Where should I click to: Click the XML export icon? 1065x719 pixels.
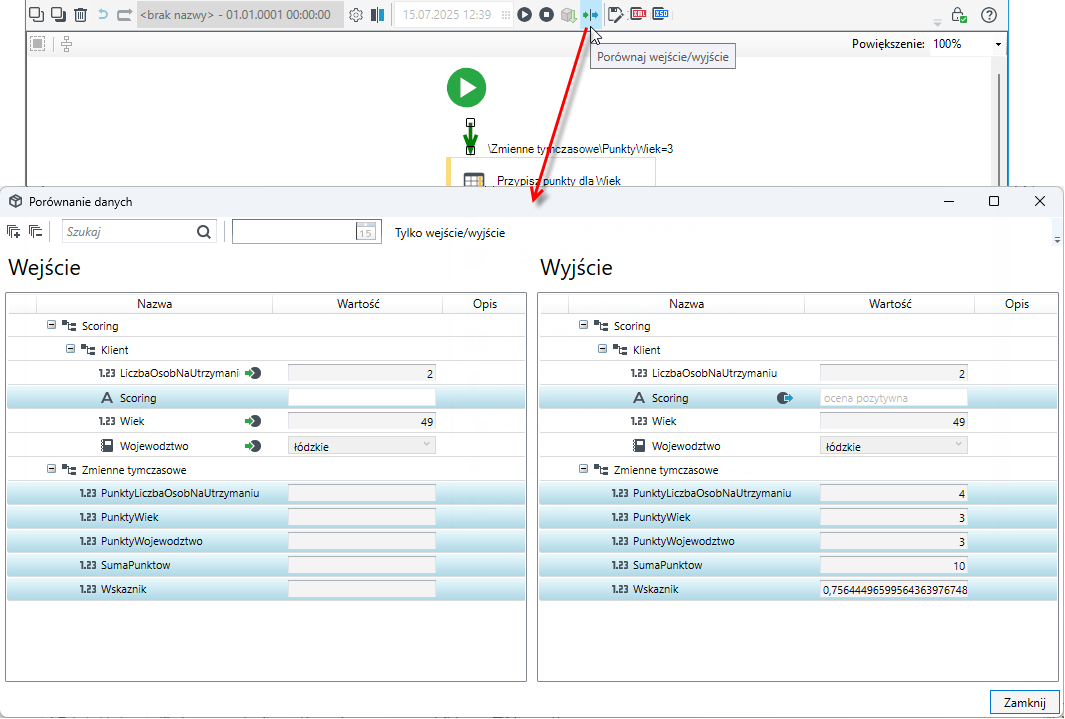[x=638, y=14]
